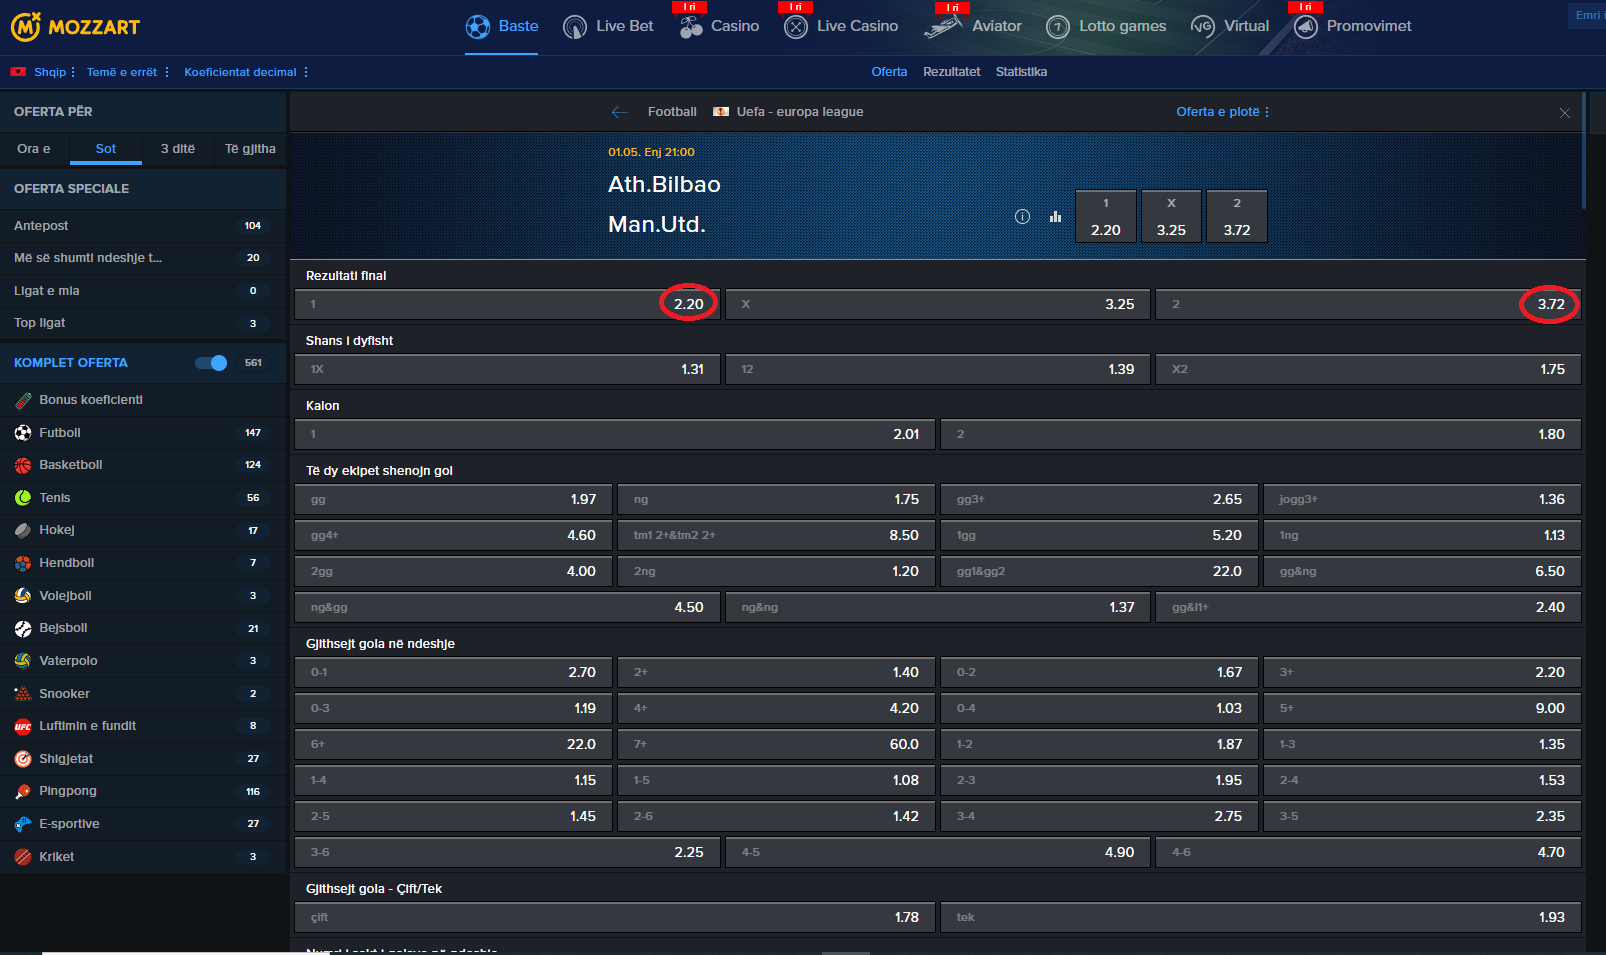The height and width of the screenshot is (955, 1606).
Task: Click Uefa - europa league breadcrumb
Action: pos(800,112)
